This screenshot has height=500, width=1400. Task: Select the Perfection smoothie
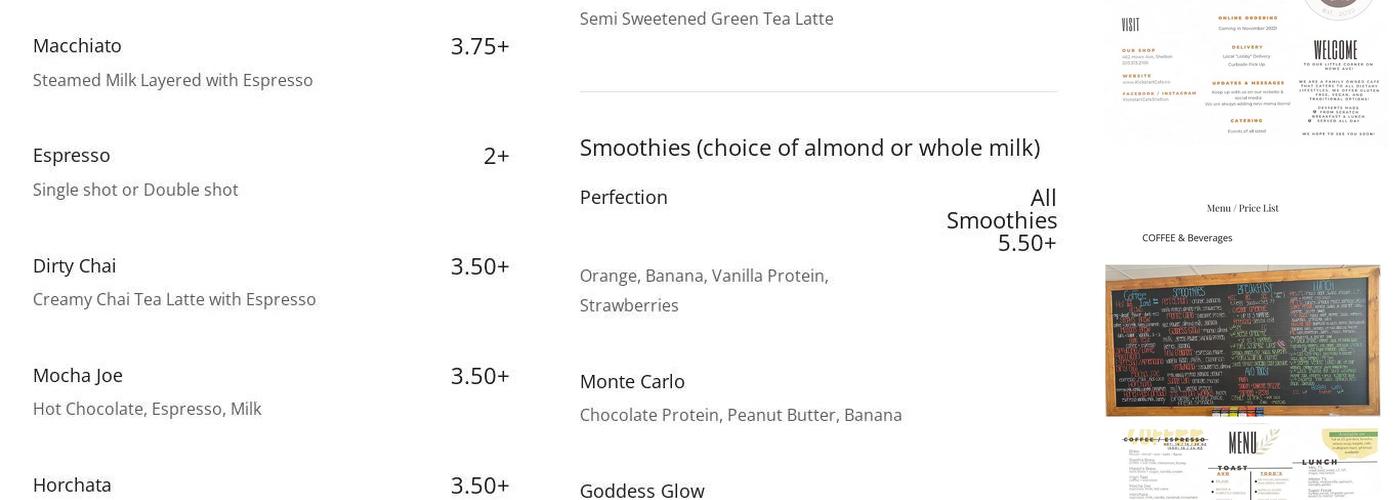pyautogui.click(x=623, y=198)
